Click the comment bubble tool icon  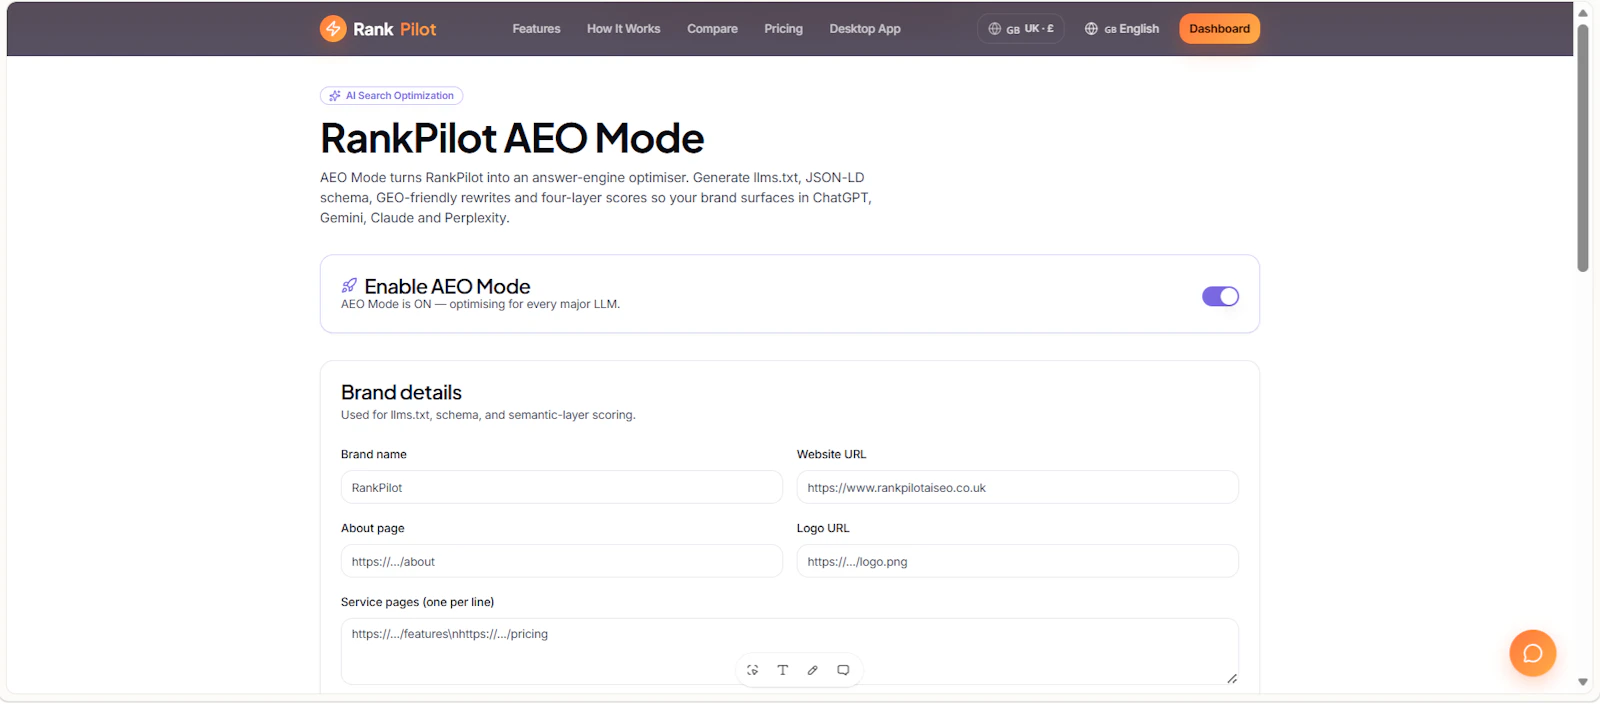pos(843,670)
